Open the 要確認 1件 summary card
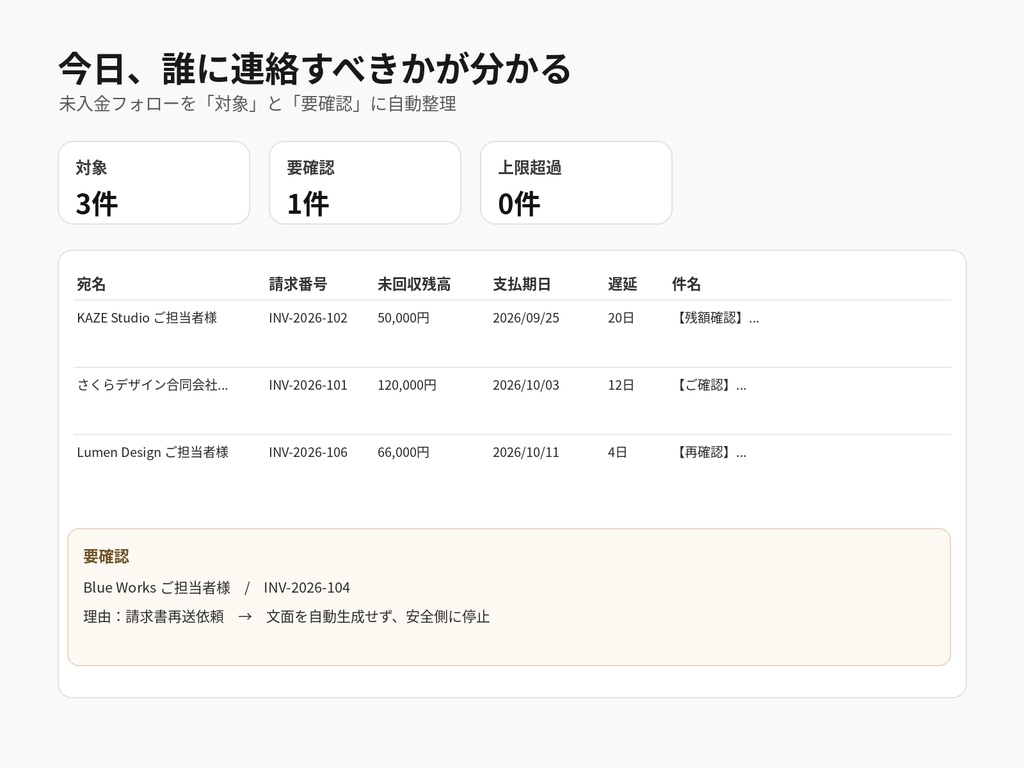 tap(365, 183)
